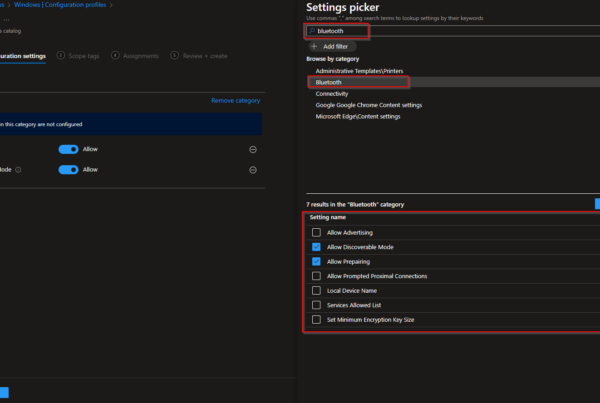Click the Remove category link
The image size is (600, 403).
[x=235, y=100]
